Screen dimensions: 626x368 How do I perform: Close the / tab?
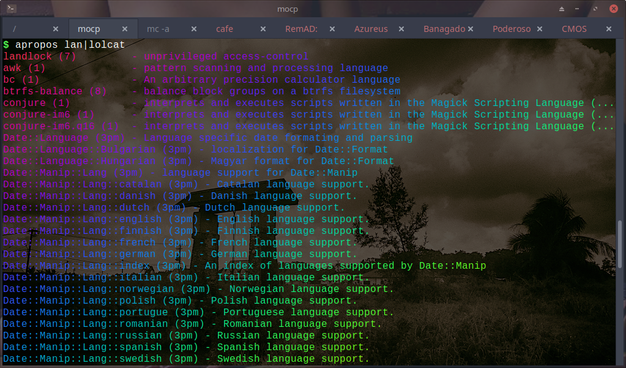pos(55,29)
